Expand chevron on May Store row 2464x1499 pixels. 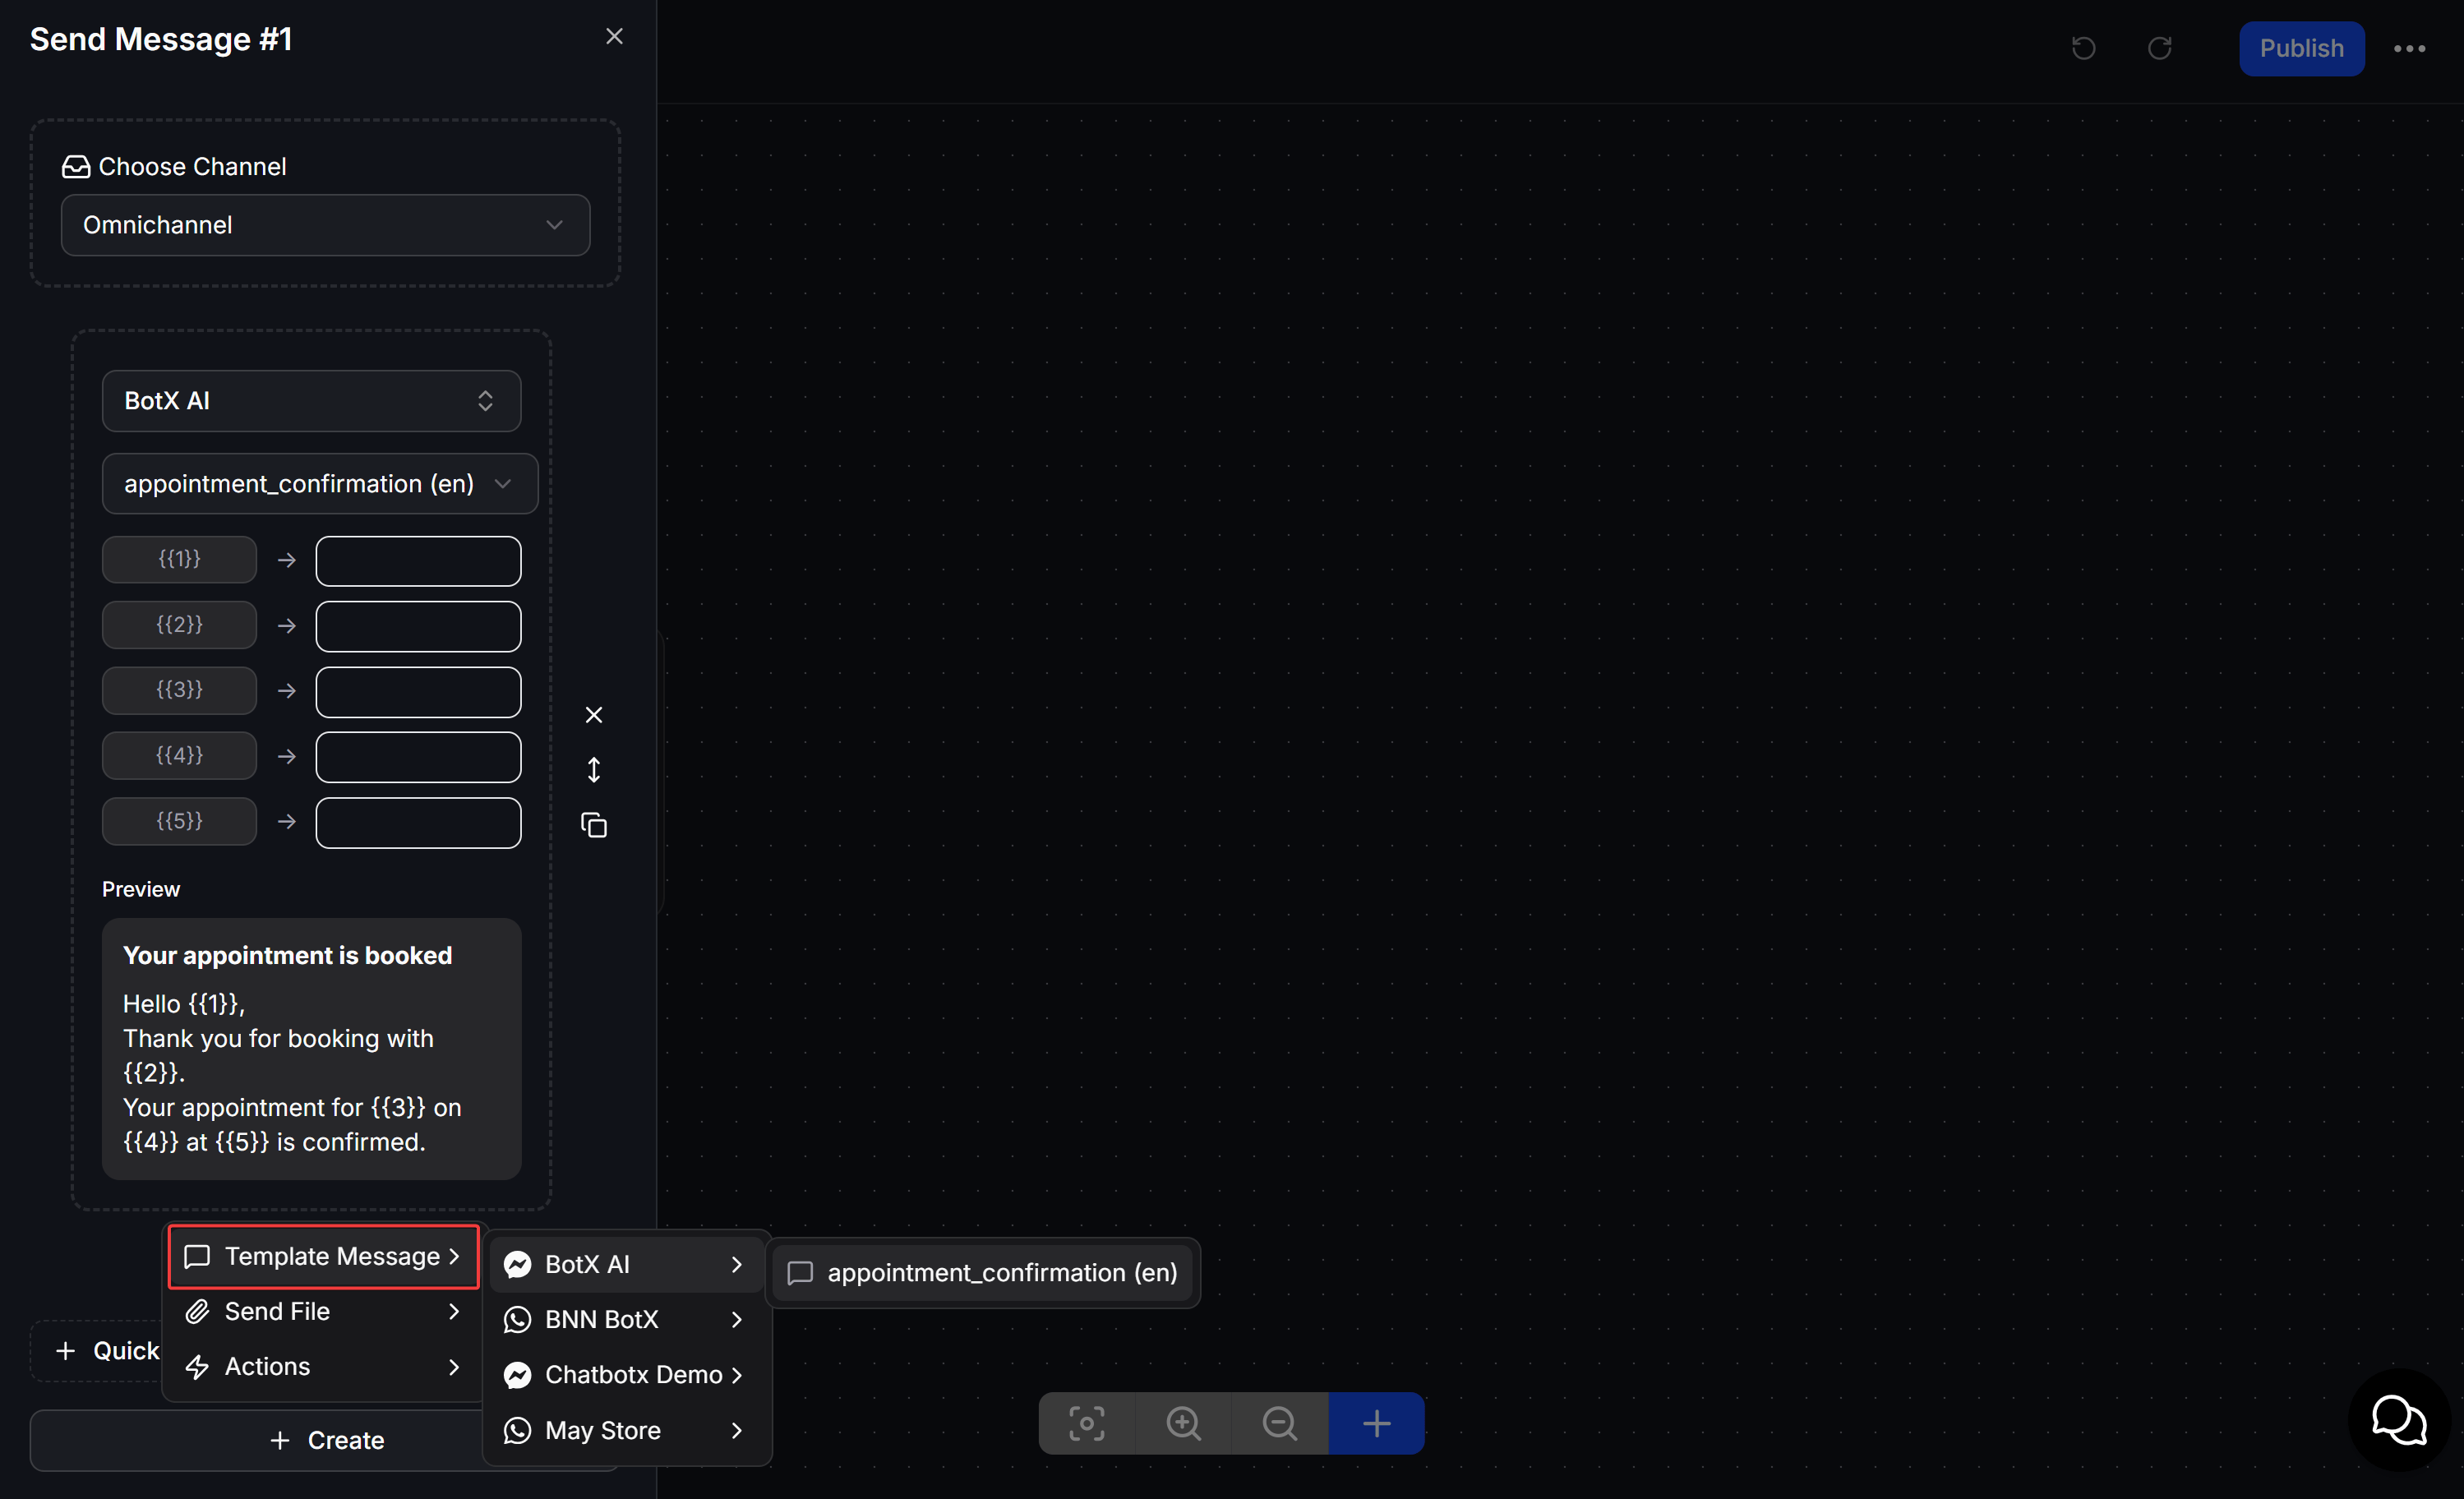click(x=737, y=1430)
